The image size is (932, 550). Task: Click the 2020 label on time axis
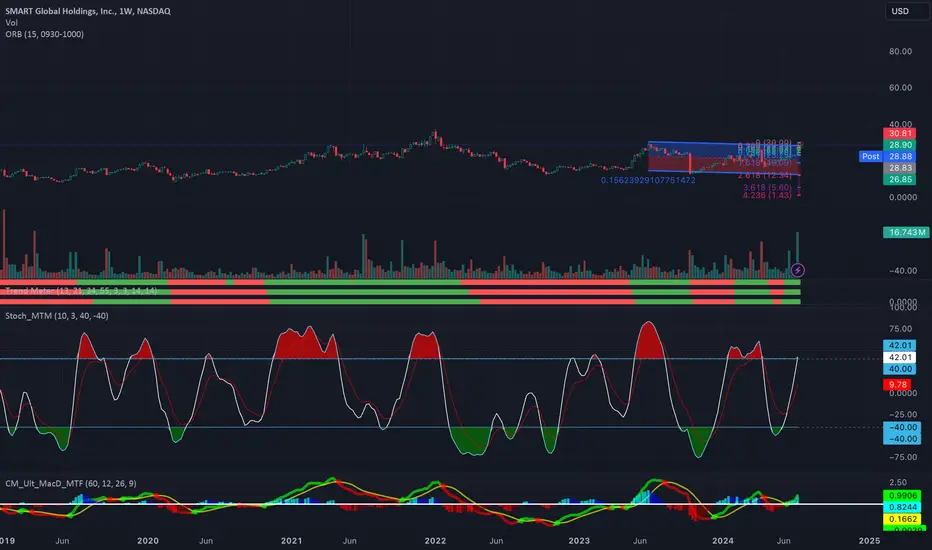(147, 540)
